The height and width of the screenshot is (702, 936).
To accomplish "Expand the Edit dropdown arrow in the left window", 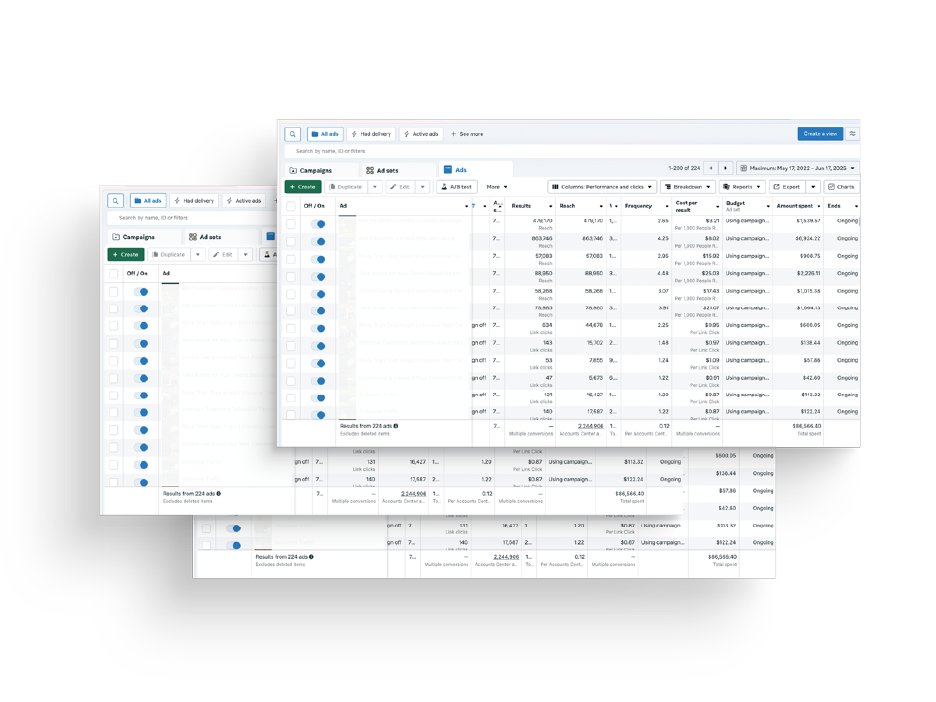I will tap(245, 254).
